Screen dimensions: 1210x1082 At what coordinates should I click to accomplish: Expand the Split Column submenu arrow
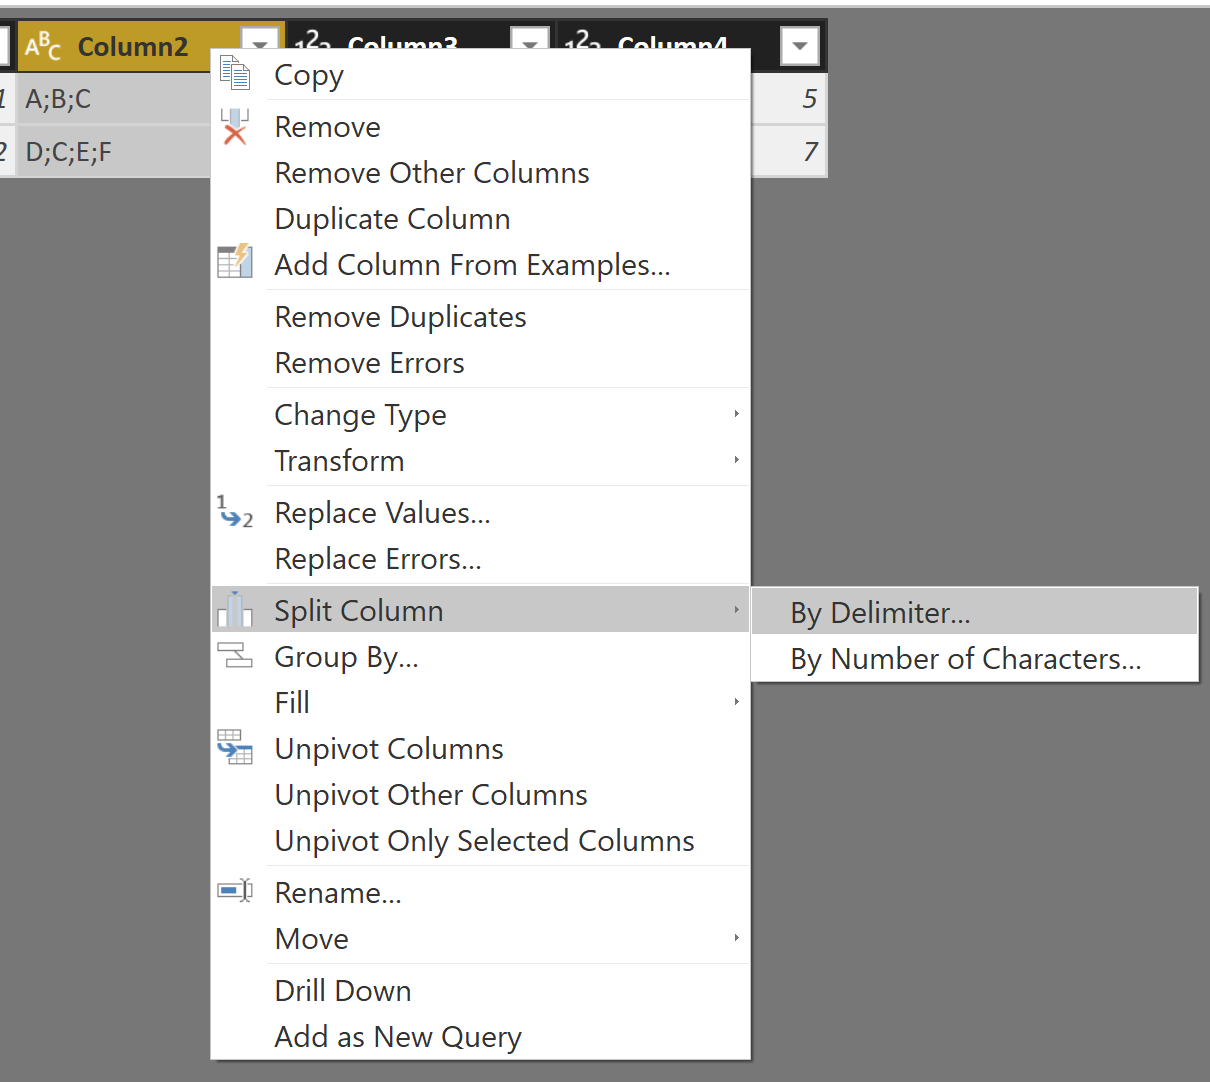point(736,610)
